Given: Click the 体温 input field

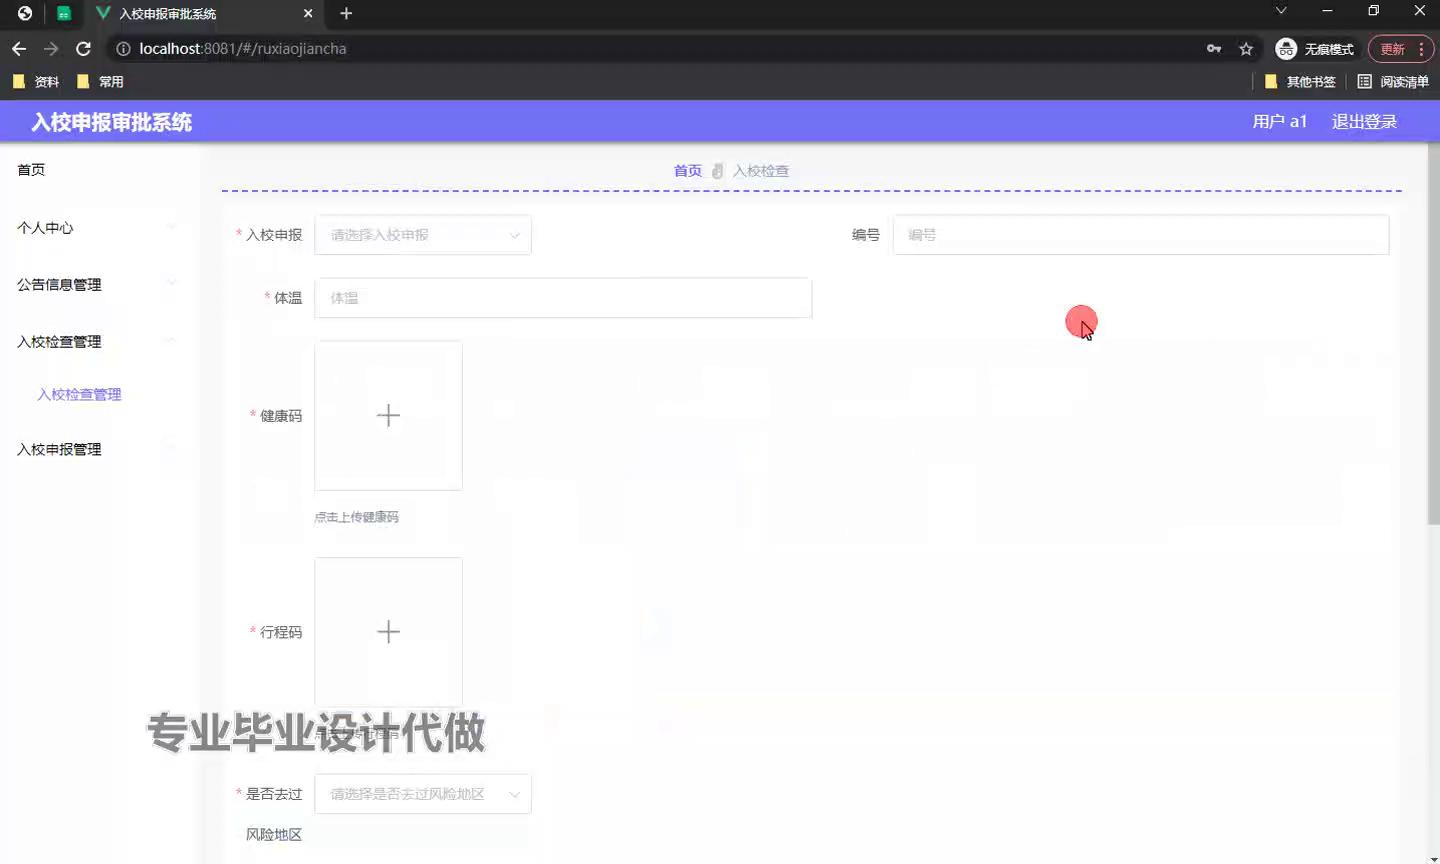Looking at the screenshot, I should (563, 298).
